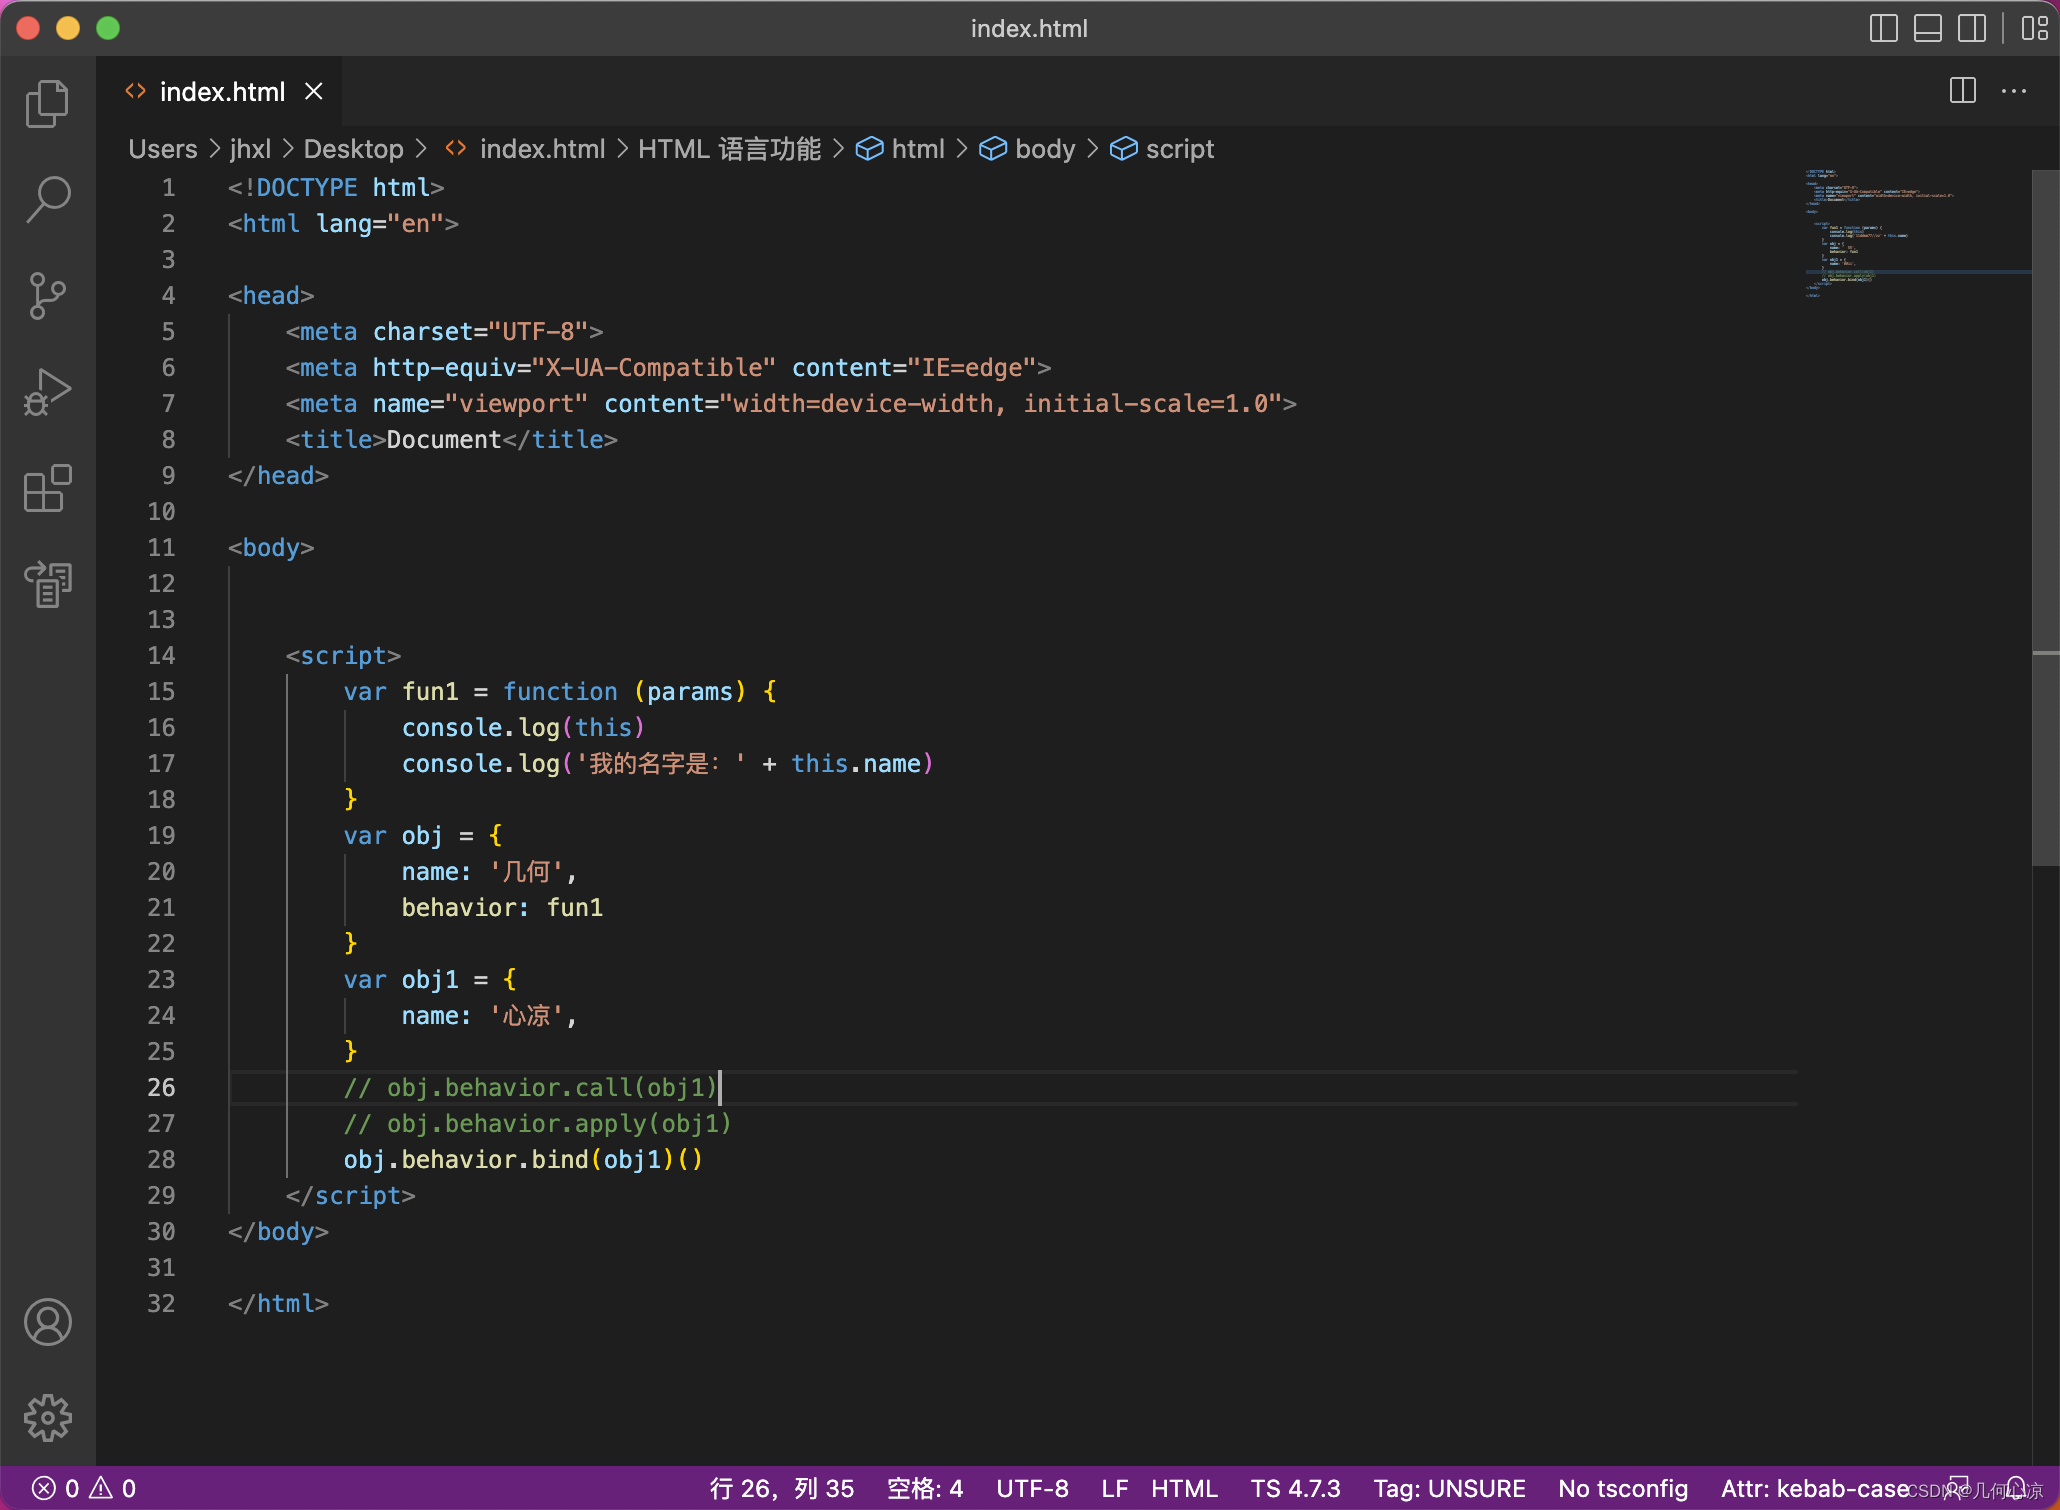Split the editor to the right
The image size is (2060, 1510).
[x=1962, y=91]
